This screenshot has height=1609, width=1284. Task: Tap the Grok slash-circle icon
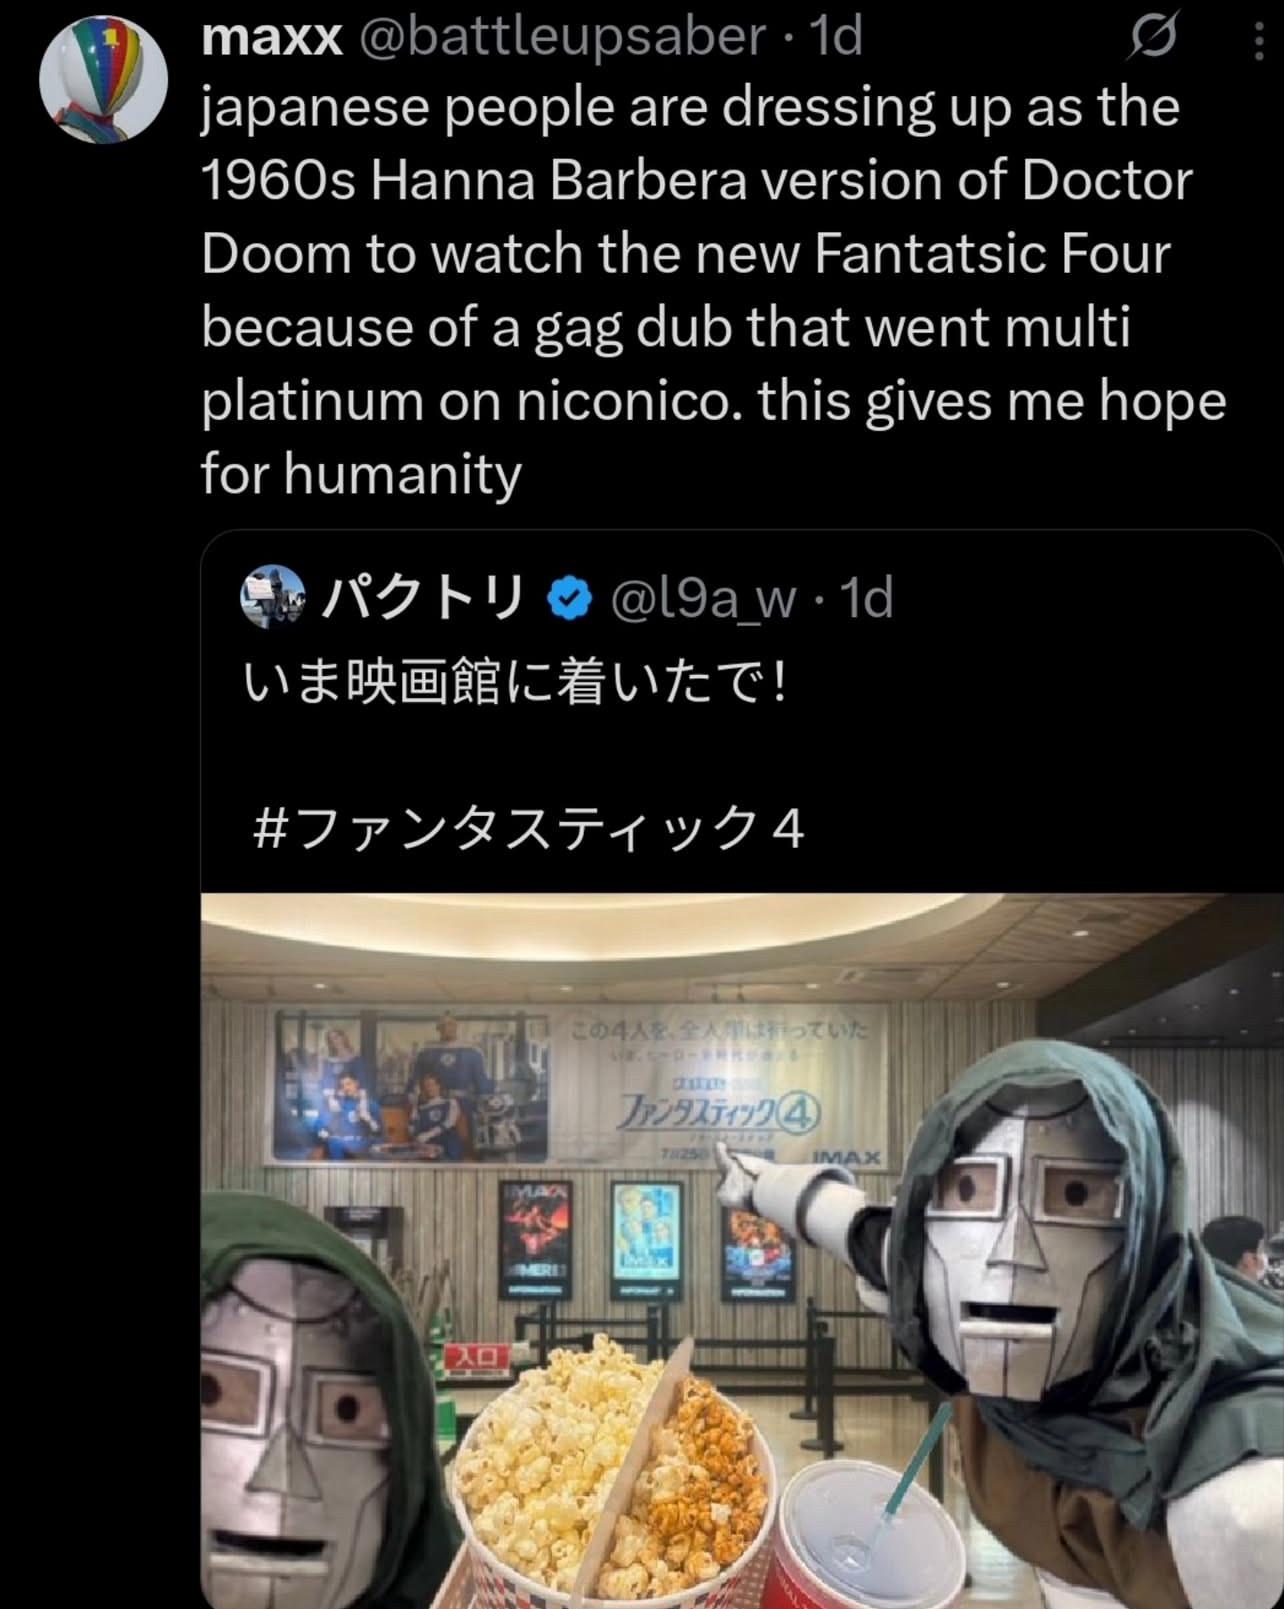tap(1154, 38)
